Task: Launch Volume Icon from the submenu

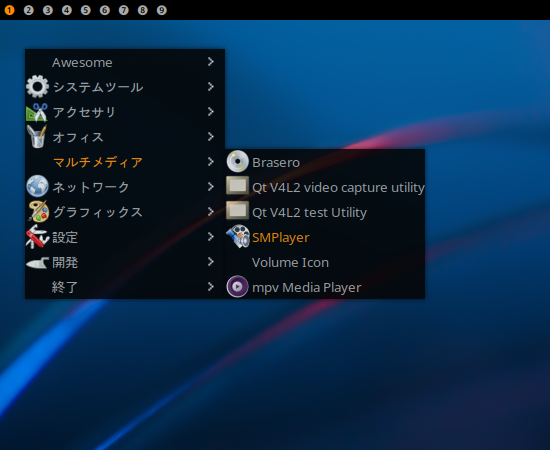Action: coord(325,262)
